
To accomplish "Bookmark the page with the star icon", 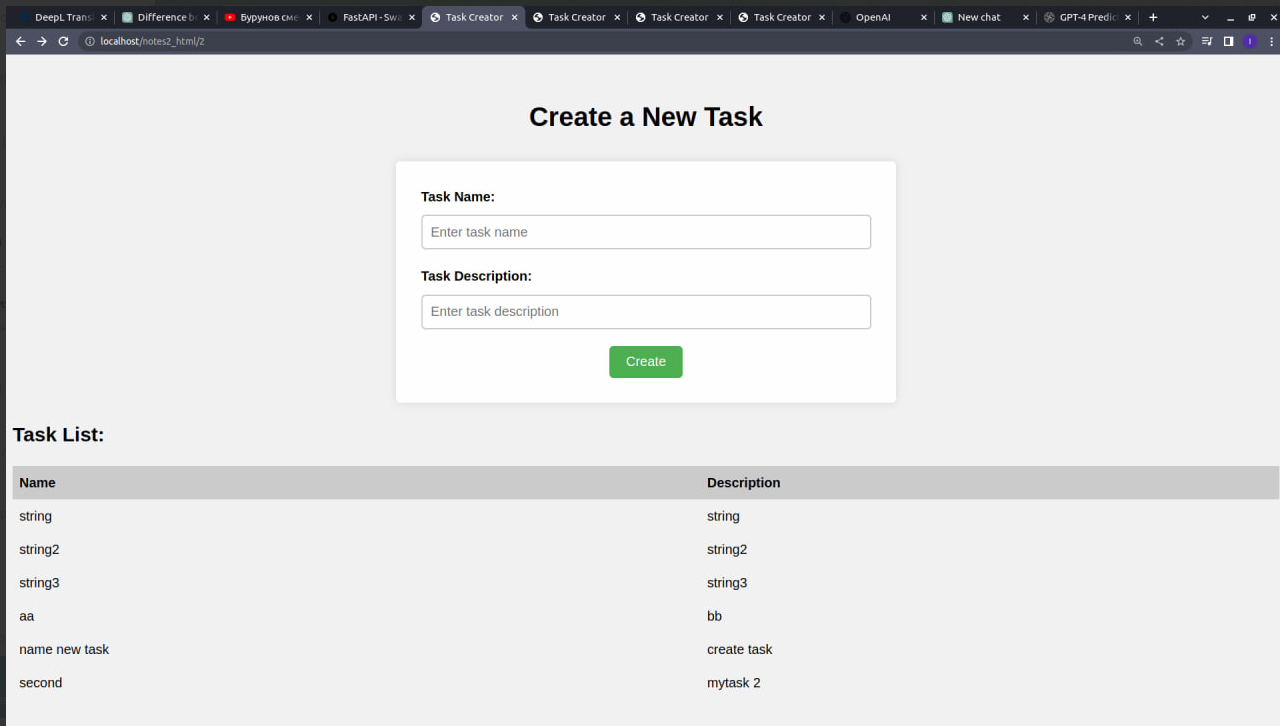I will 1180,41.
